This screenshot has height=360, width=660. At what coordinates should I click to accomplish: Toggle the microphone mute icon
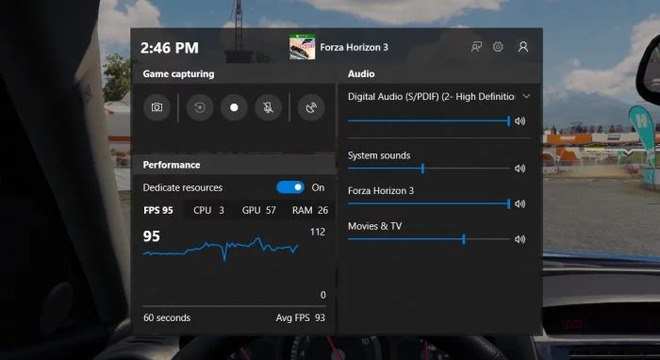[x=268, y=107]
